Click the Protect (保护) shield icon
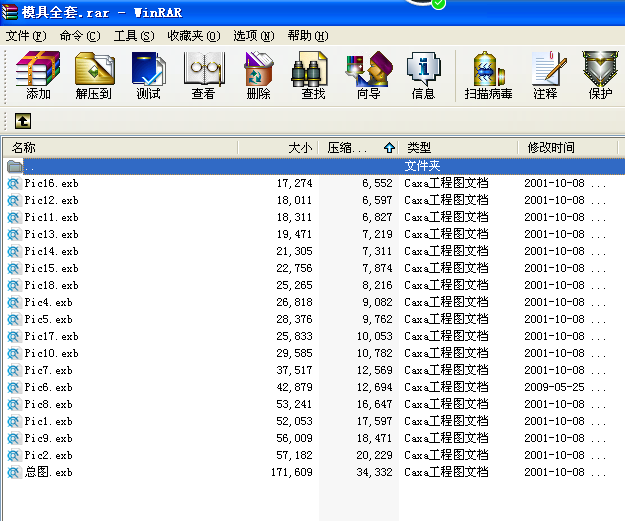The height and width of the screenshot is (521, 625). click(x=600, y=75)
